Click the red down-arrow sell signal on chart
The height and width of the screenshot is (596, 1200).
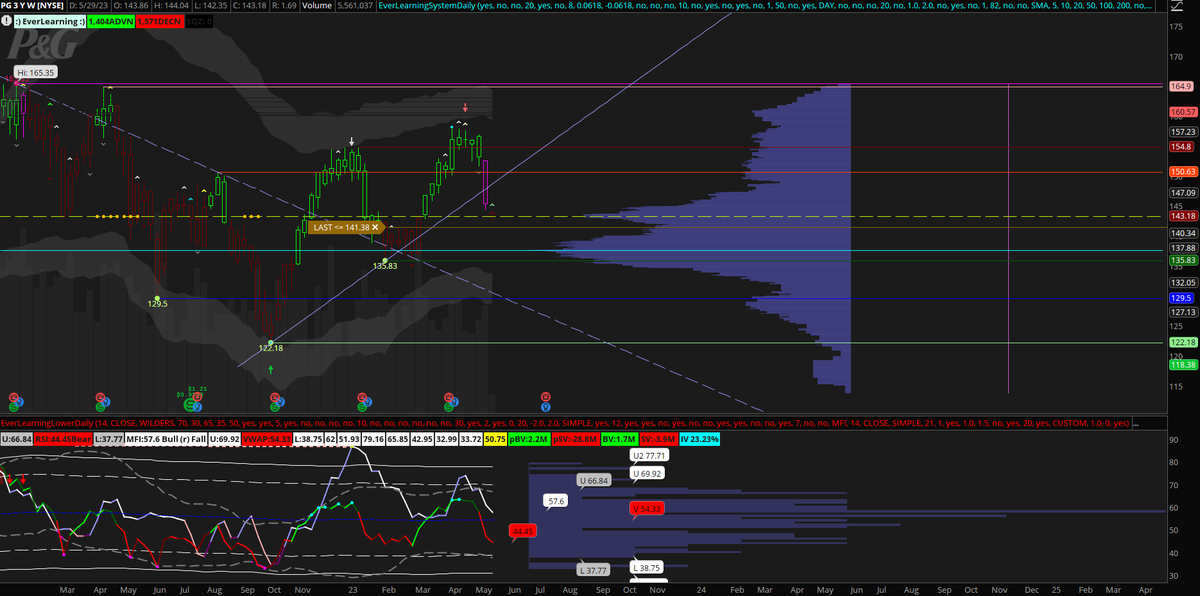(465, 107)
